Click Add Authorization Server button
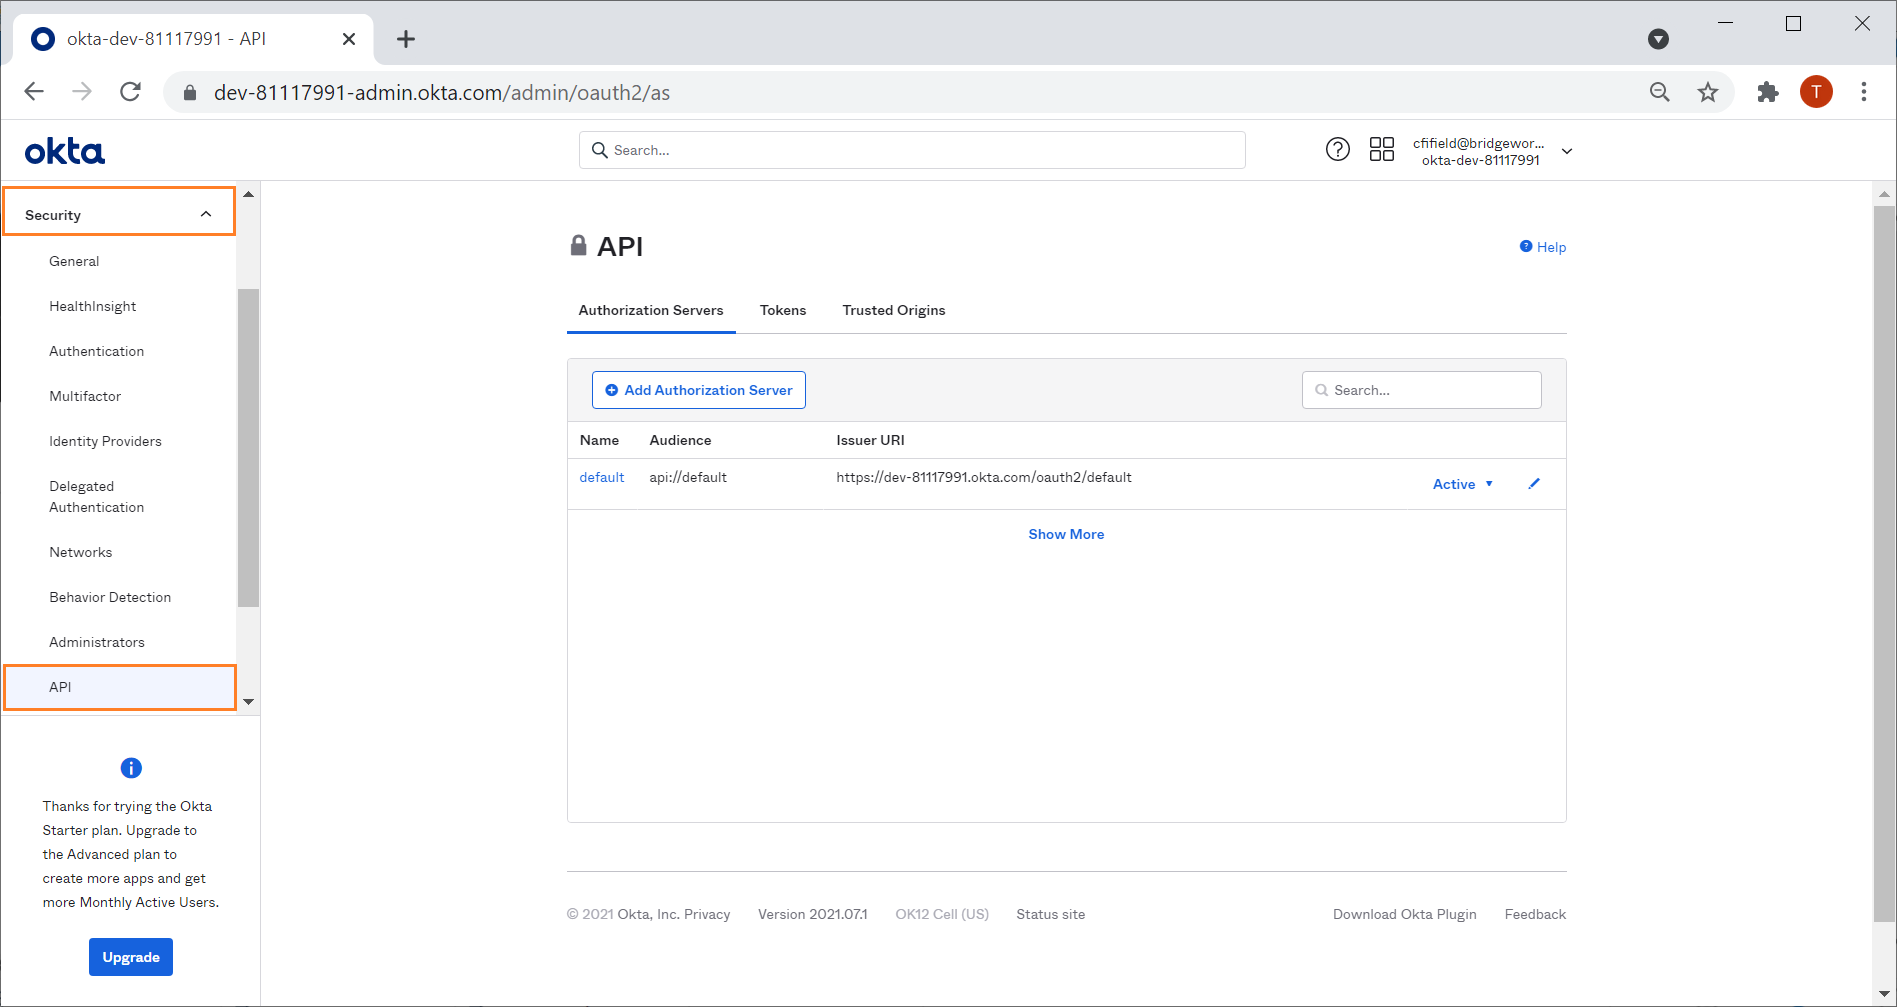Screen dimensions: 1897x1007 click(699, 390)
